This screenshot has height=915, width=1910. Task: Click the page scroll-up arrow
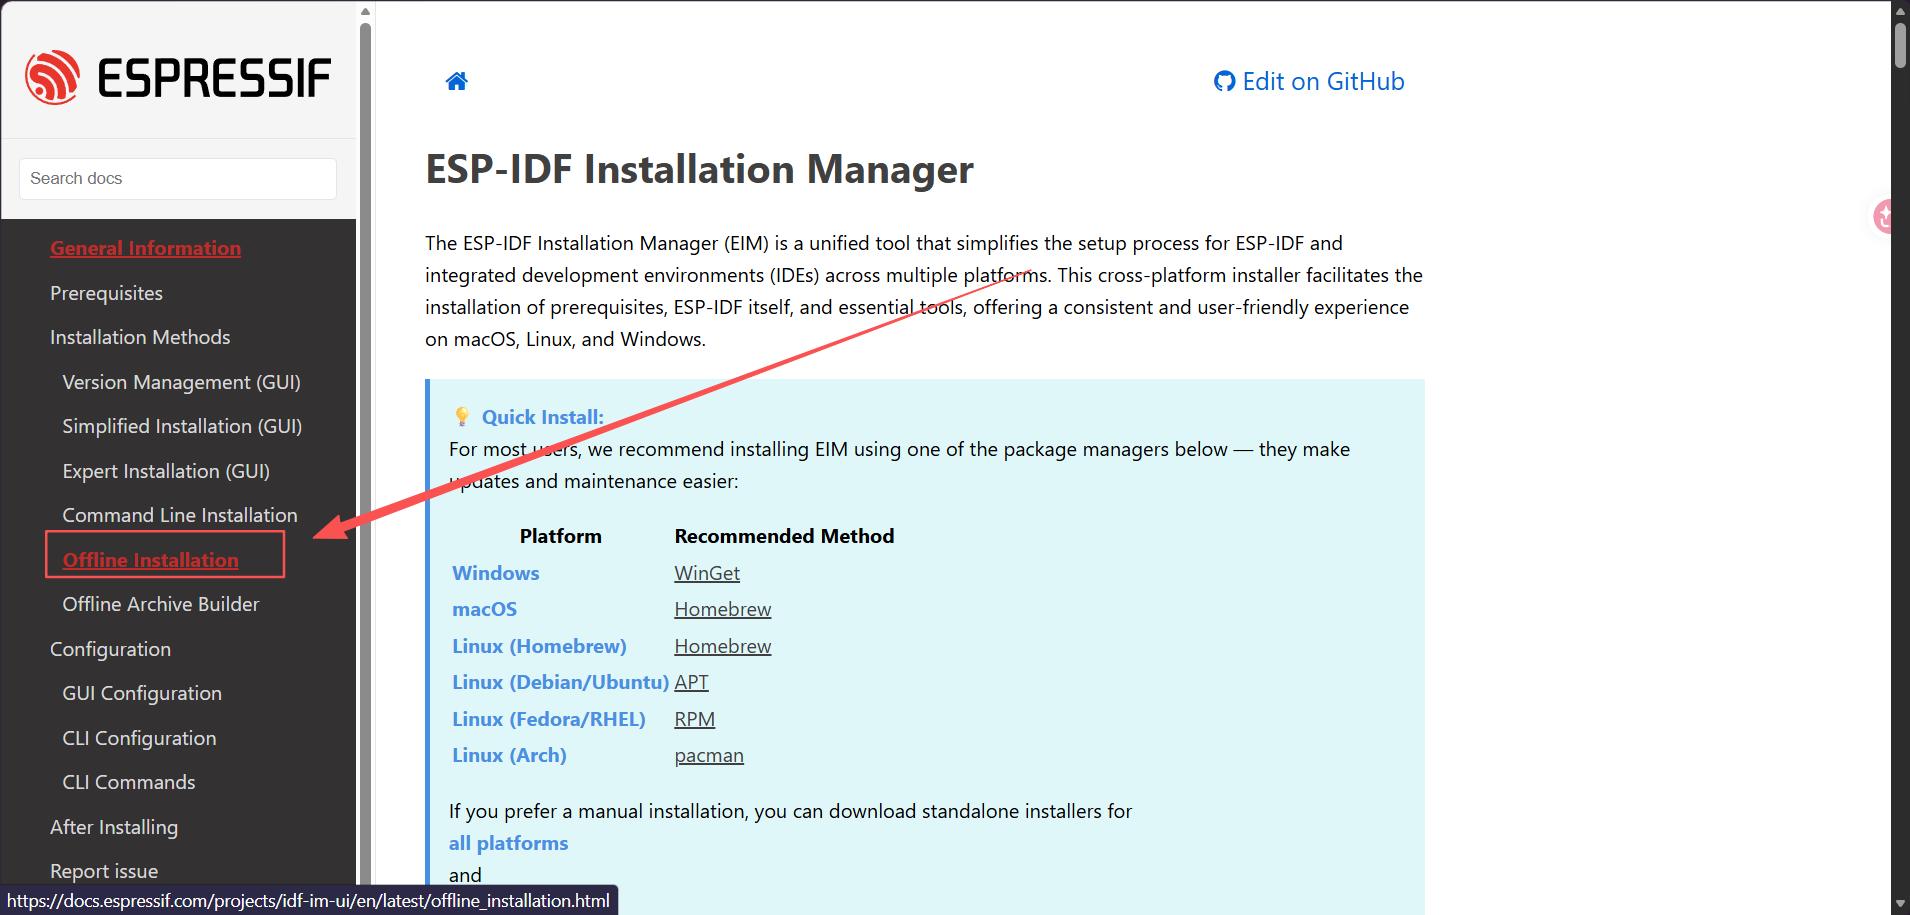(x=1900, y=11)
